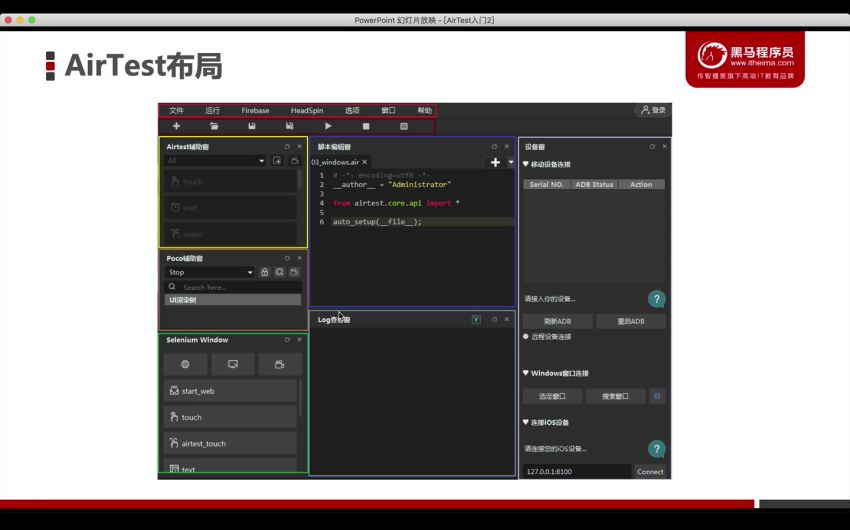Click the ADB Status column header
This screenshot has height=530, width=850.
594,184
